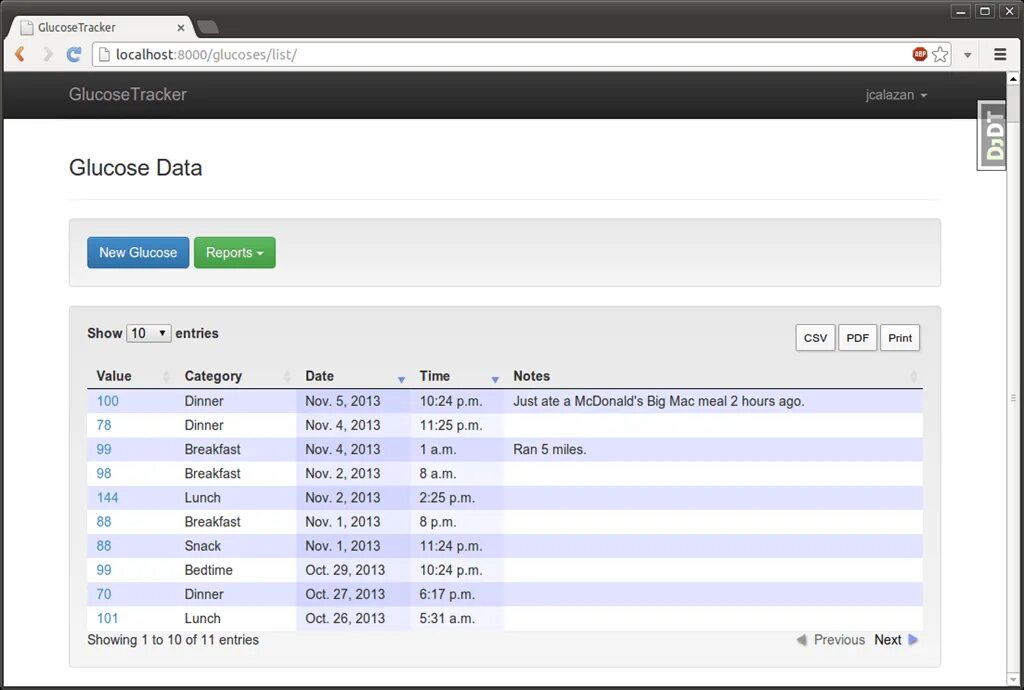Click the McDonald's Big Mac note text
1024x690 pixels.
tap(658, 401)
